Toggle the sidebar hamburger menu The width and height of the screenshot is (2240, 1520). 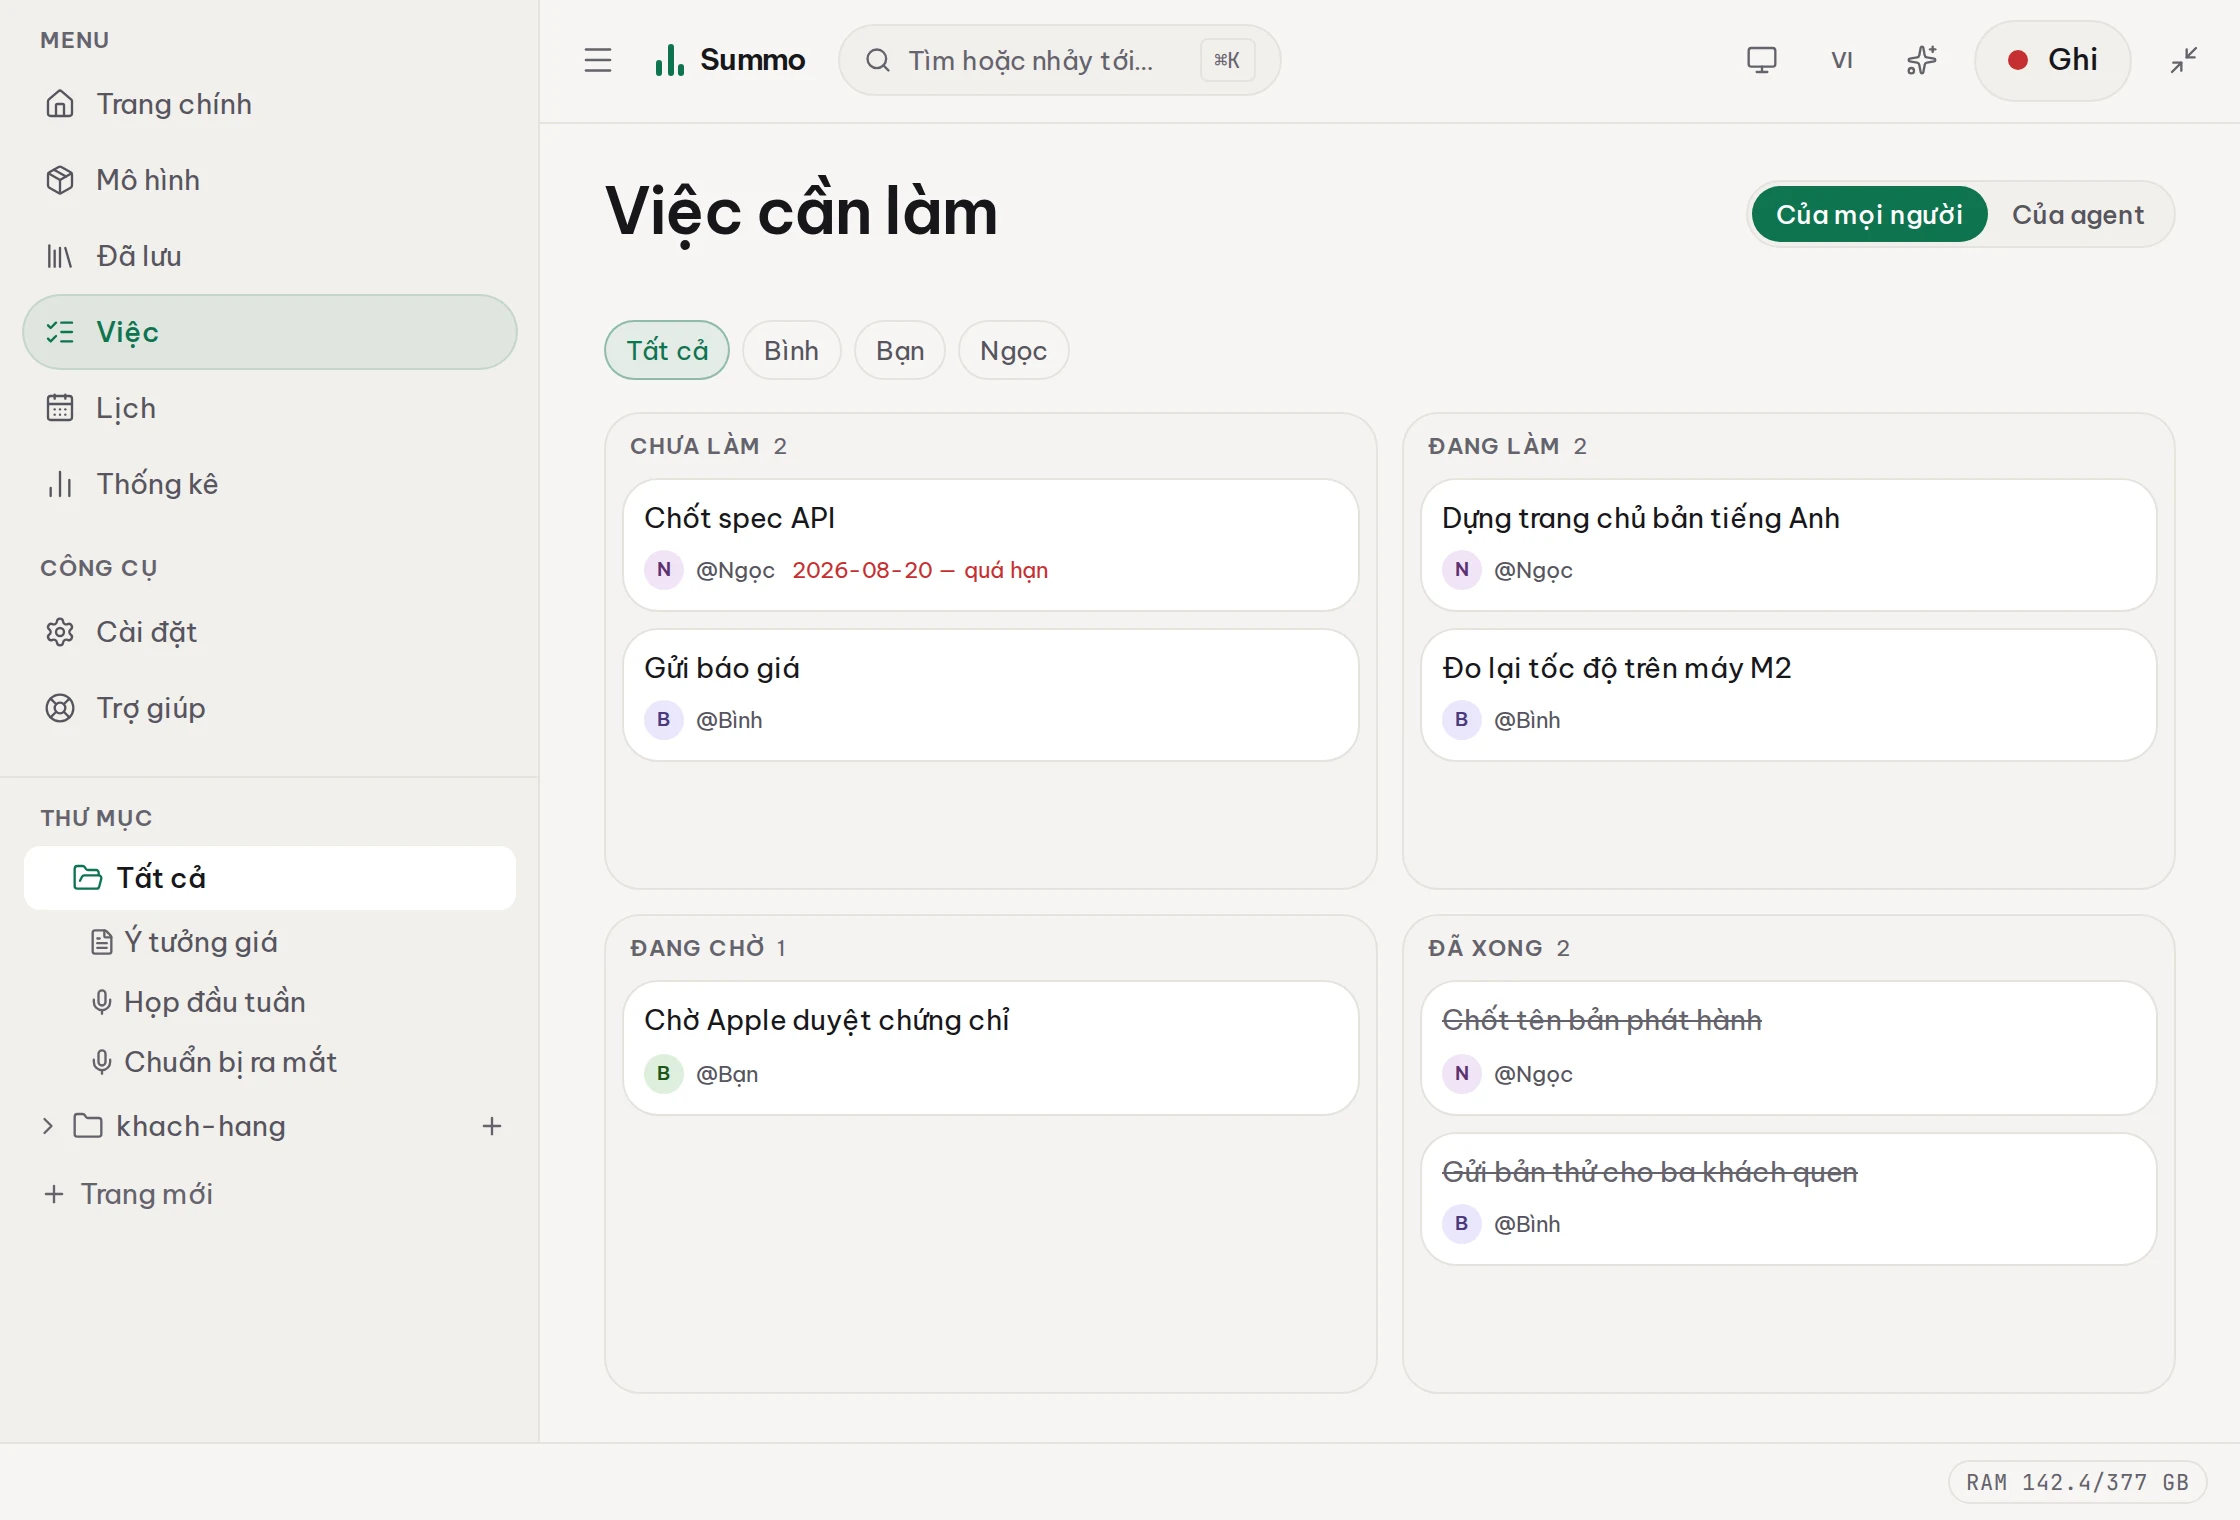(x=597, y=60)
